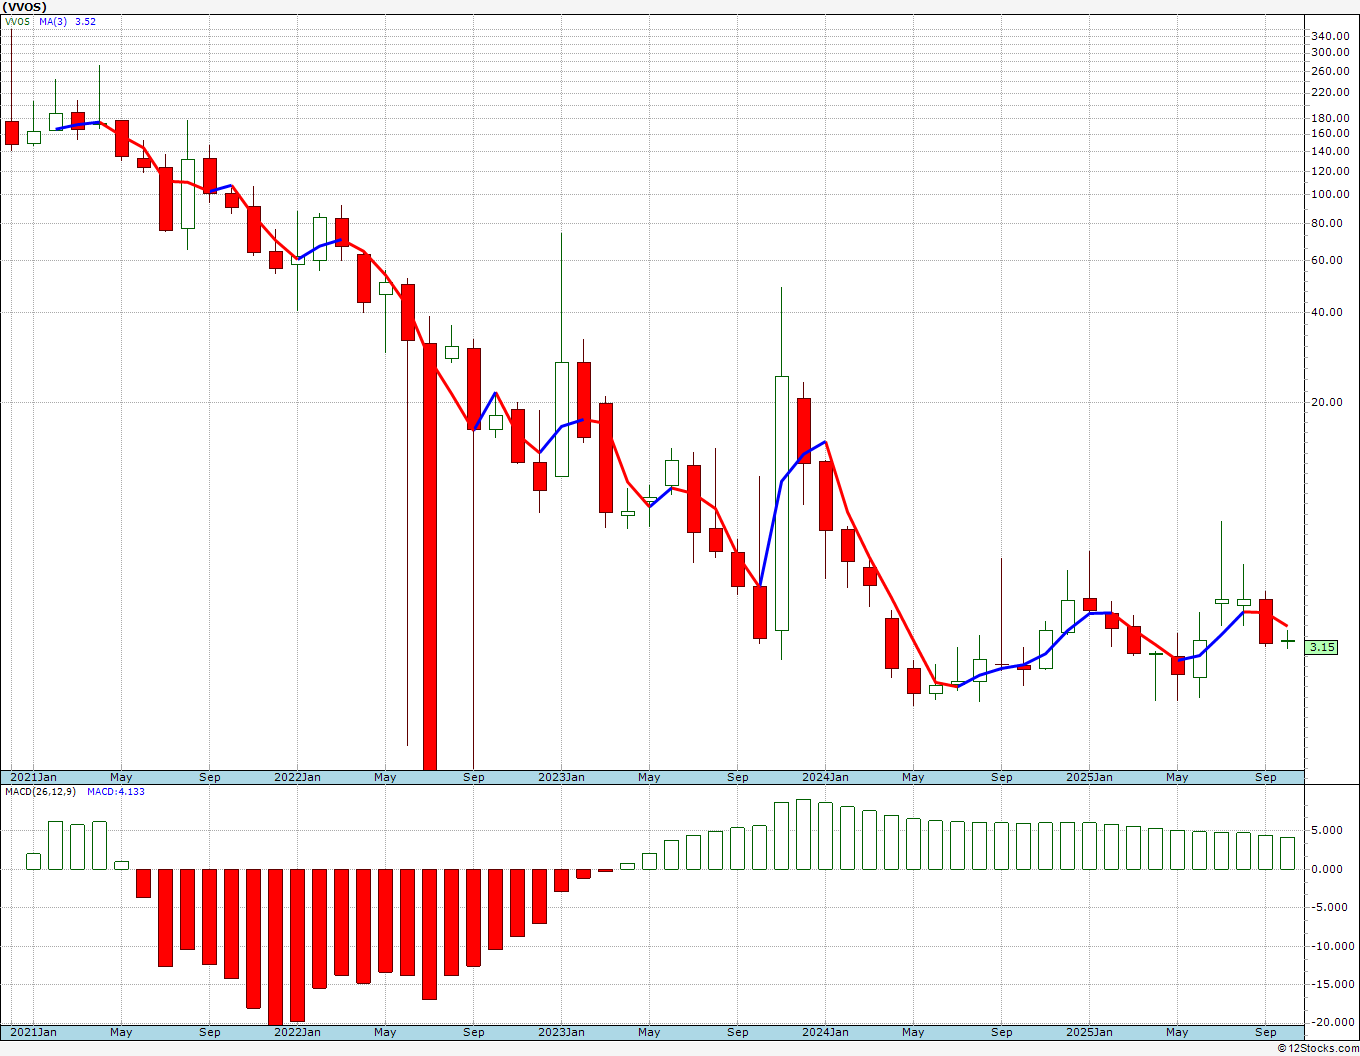Click the 0.000 MACD axis label
The height and width of the screenshot is (1056, 1360).
1326,869
